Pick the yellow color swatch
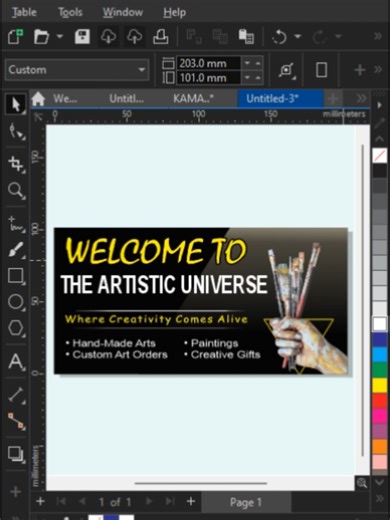390x520 pixels. tap(379, 385)
